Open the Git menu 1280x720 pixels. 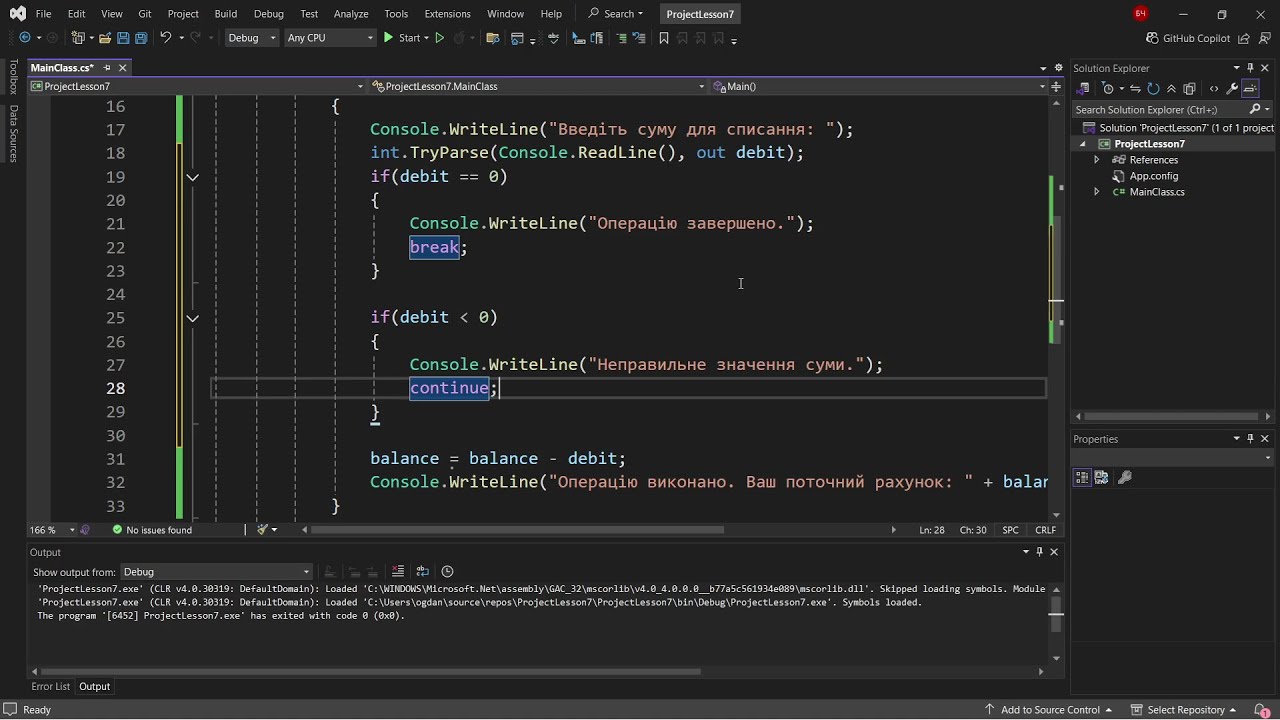pos(145,14)
